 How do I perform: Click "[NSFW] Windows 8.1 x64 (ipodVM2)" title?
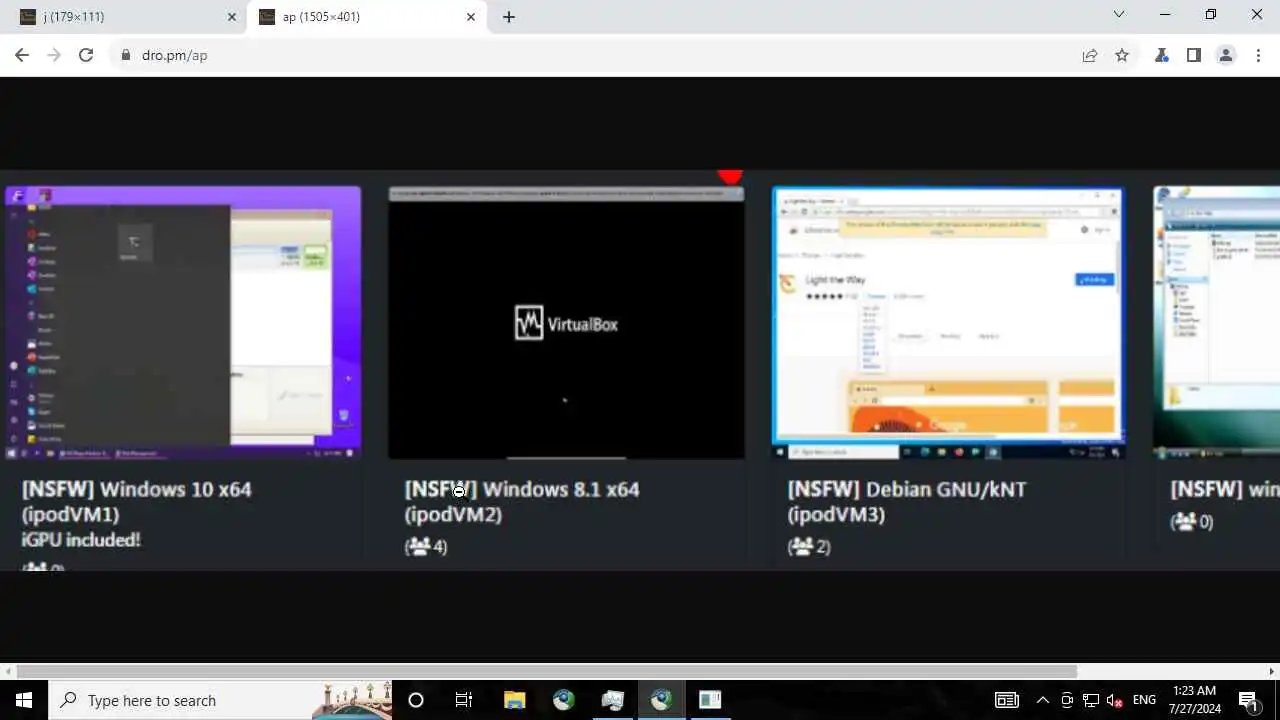[522, 502]
